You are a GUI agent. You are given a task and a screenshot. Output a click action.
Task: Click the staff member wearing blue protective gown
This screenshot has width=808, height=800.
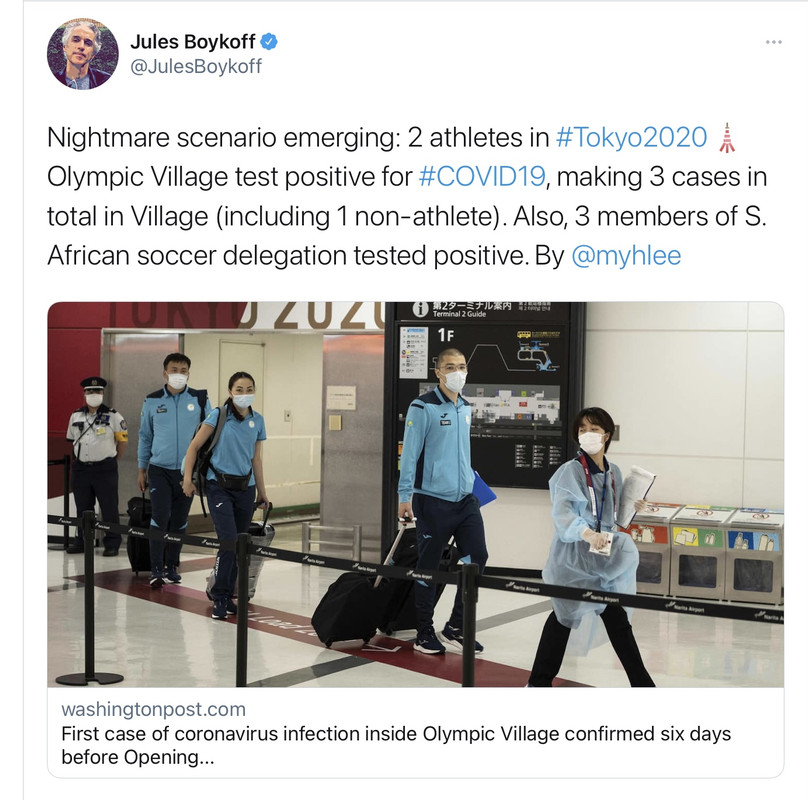point(592,546)
